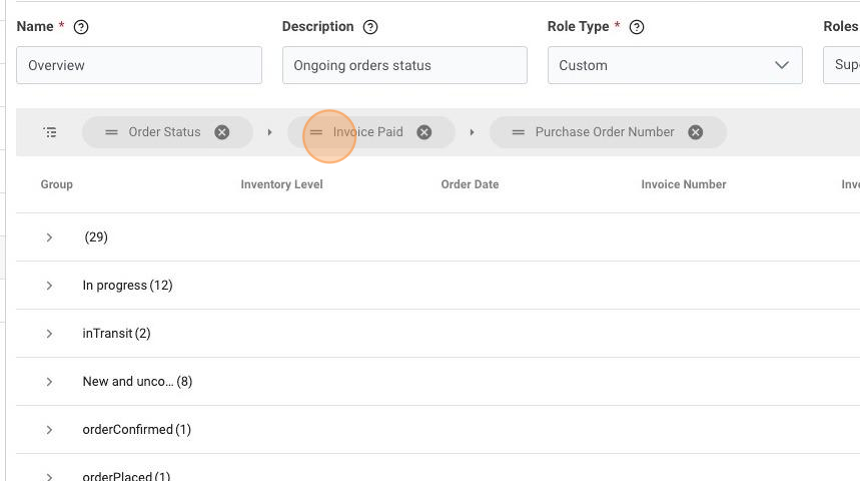This screenshot has width=860, height=481.
Task: Expand the orderConfirmed group row
Action: 49,429
